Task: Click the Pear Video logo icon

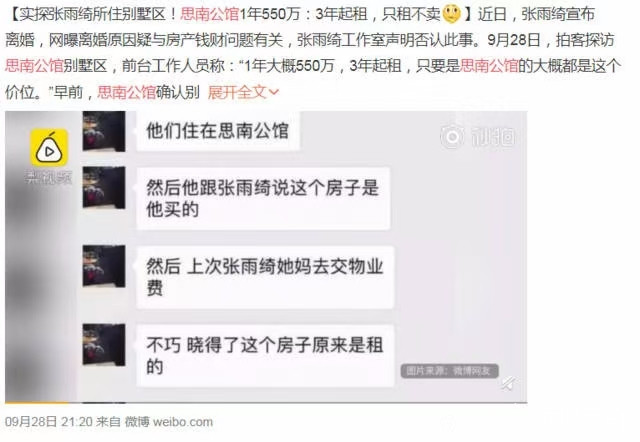Action: [49, 147]
